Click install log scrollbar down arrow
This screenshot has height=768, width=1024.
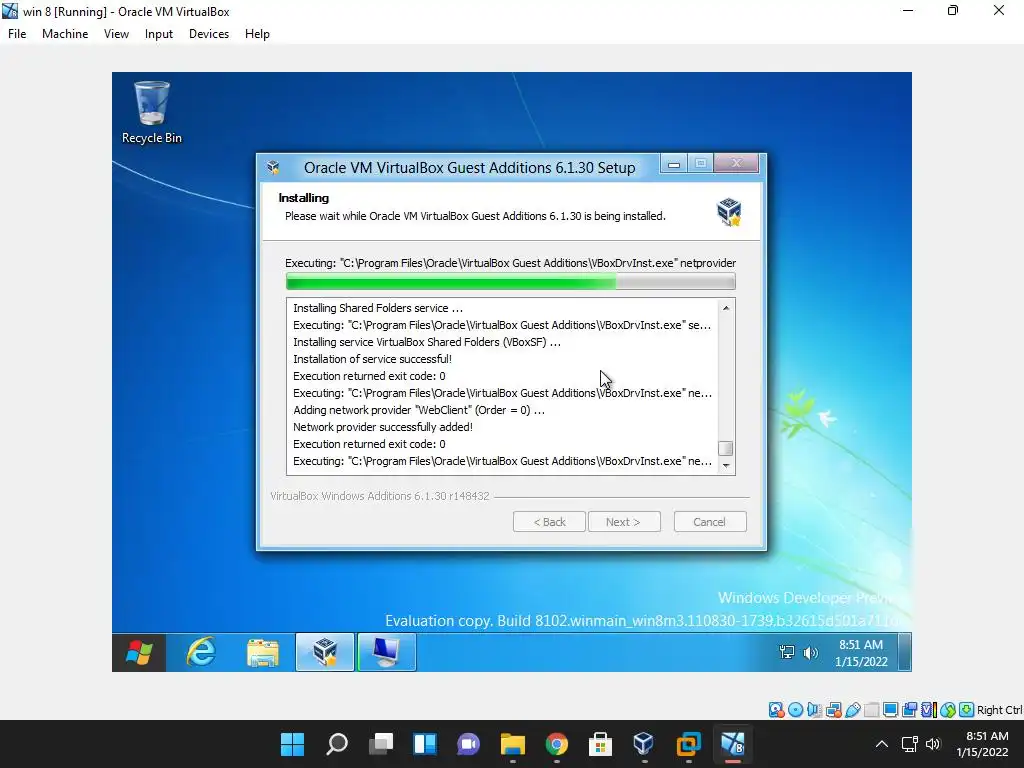tap(726, 466)
